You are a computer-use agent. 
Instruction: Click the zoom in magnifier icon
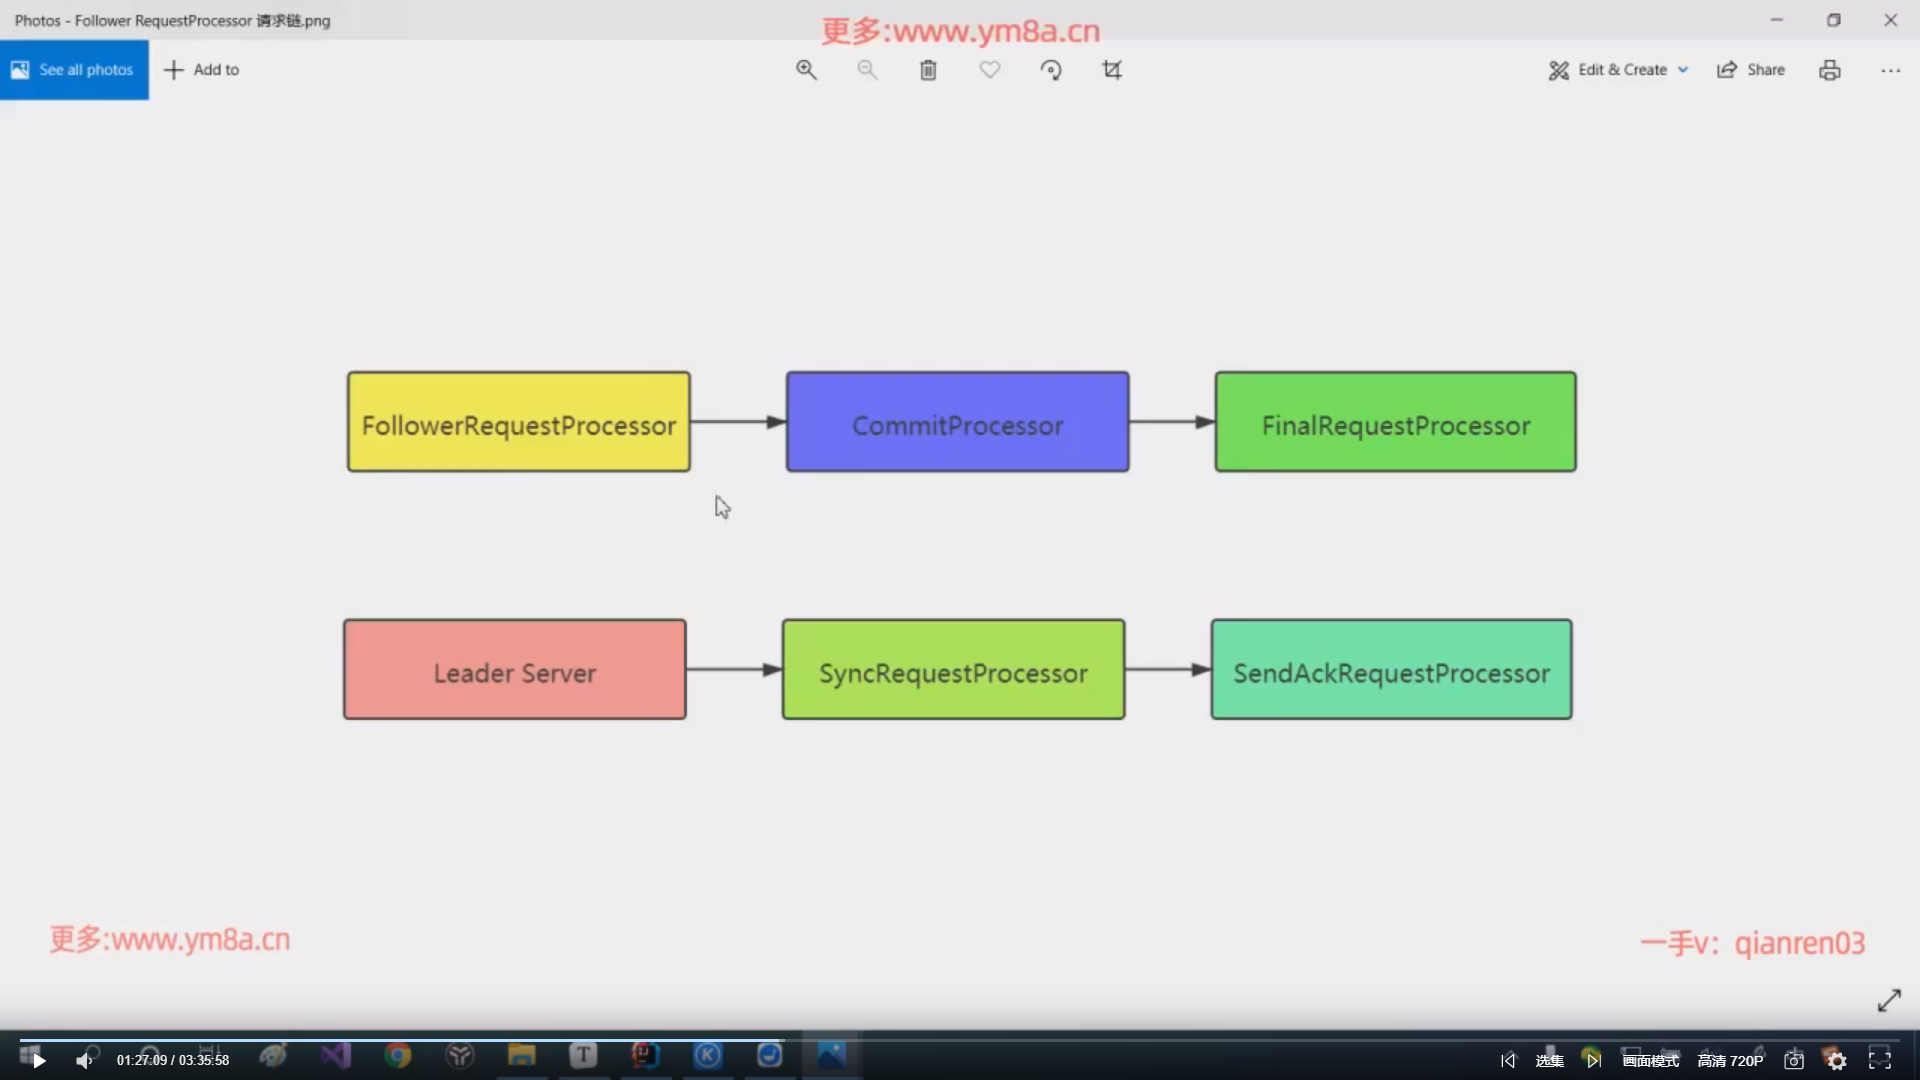click(806, 70)
